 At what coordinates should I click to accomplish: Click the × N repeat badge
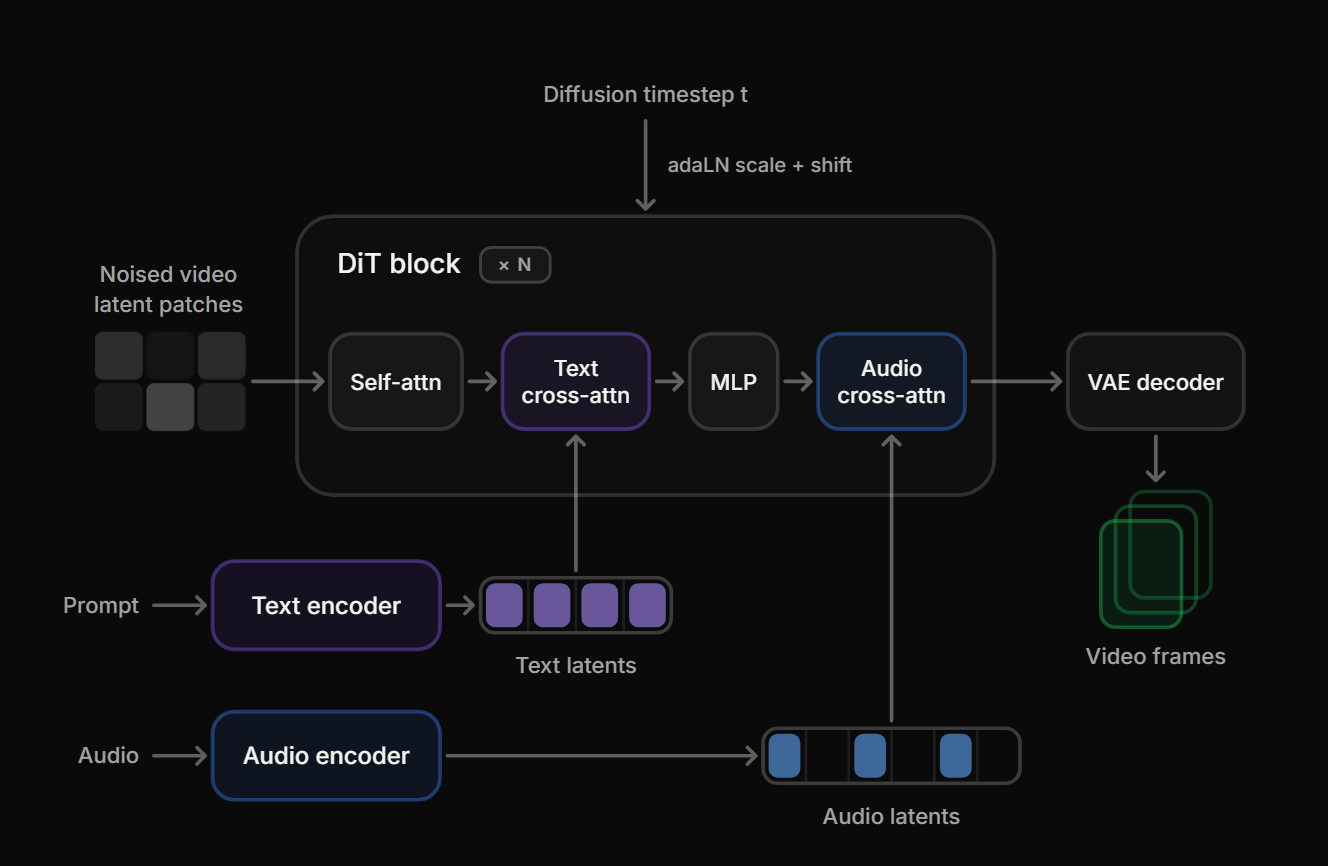click(x=515, y=265)
